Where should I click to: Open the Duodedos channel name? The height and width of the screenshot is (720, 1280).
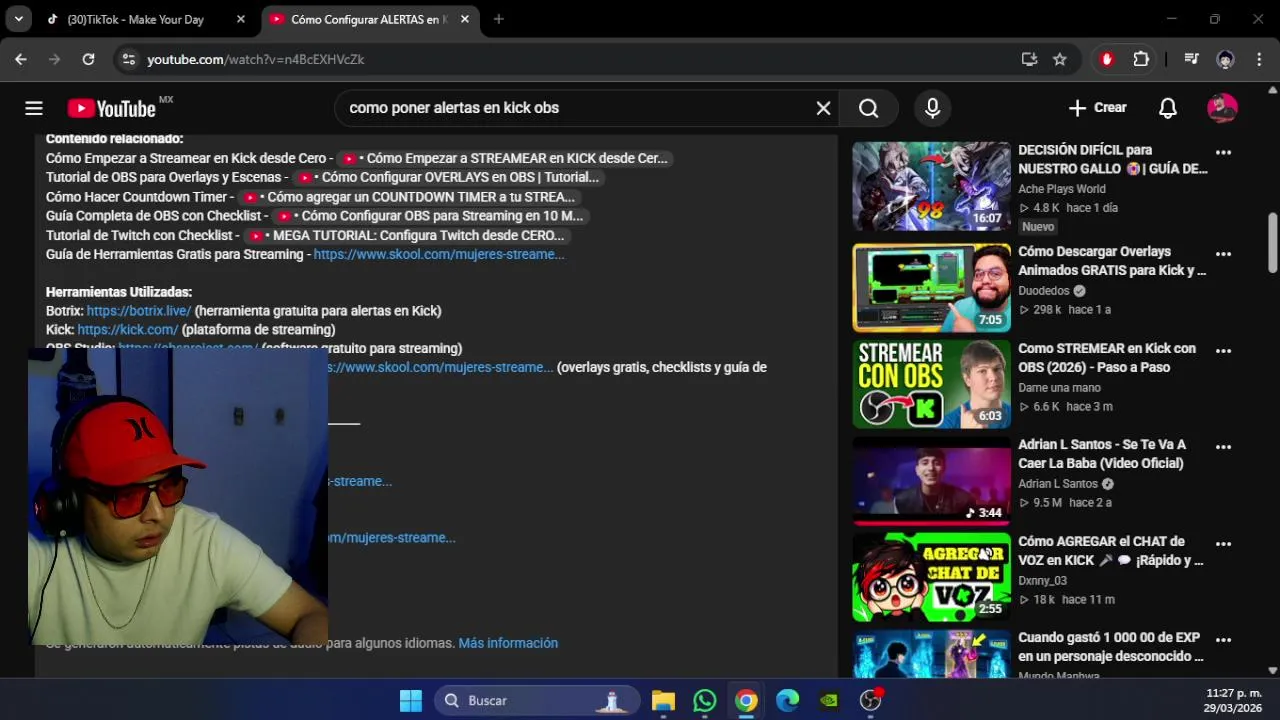[1044, 291]
